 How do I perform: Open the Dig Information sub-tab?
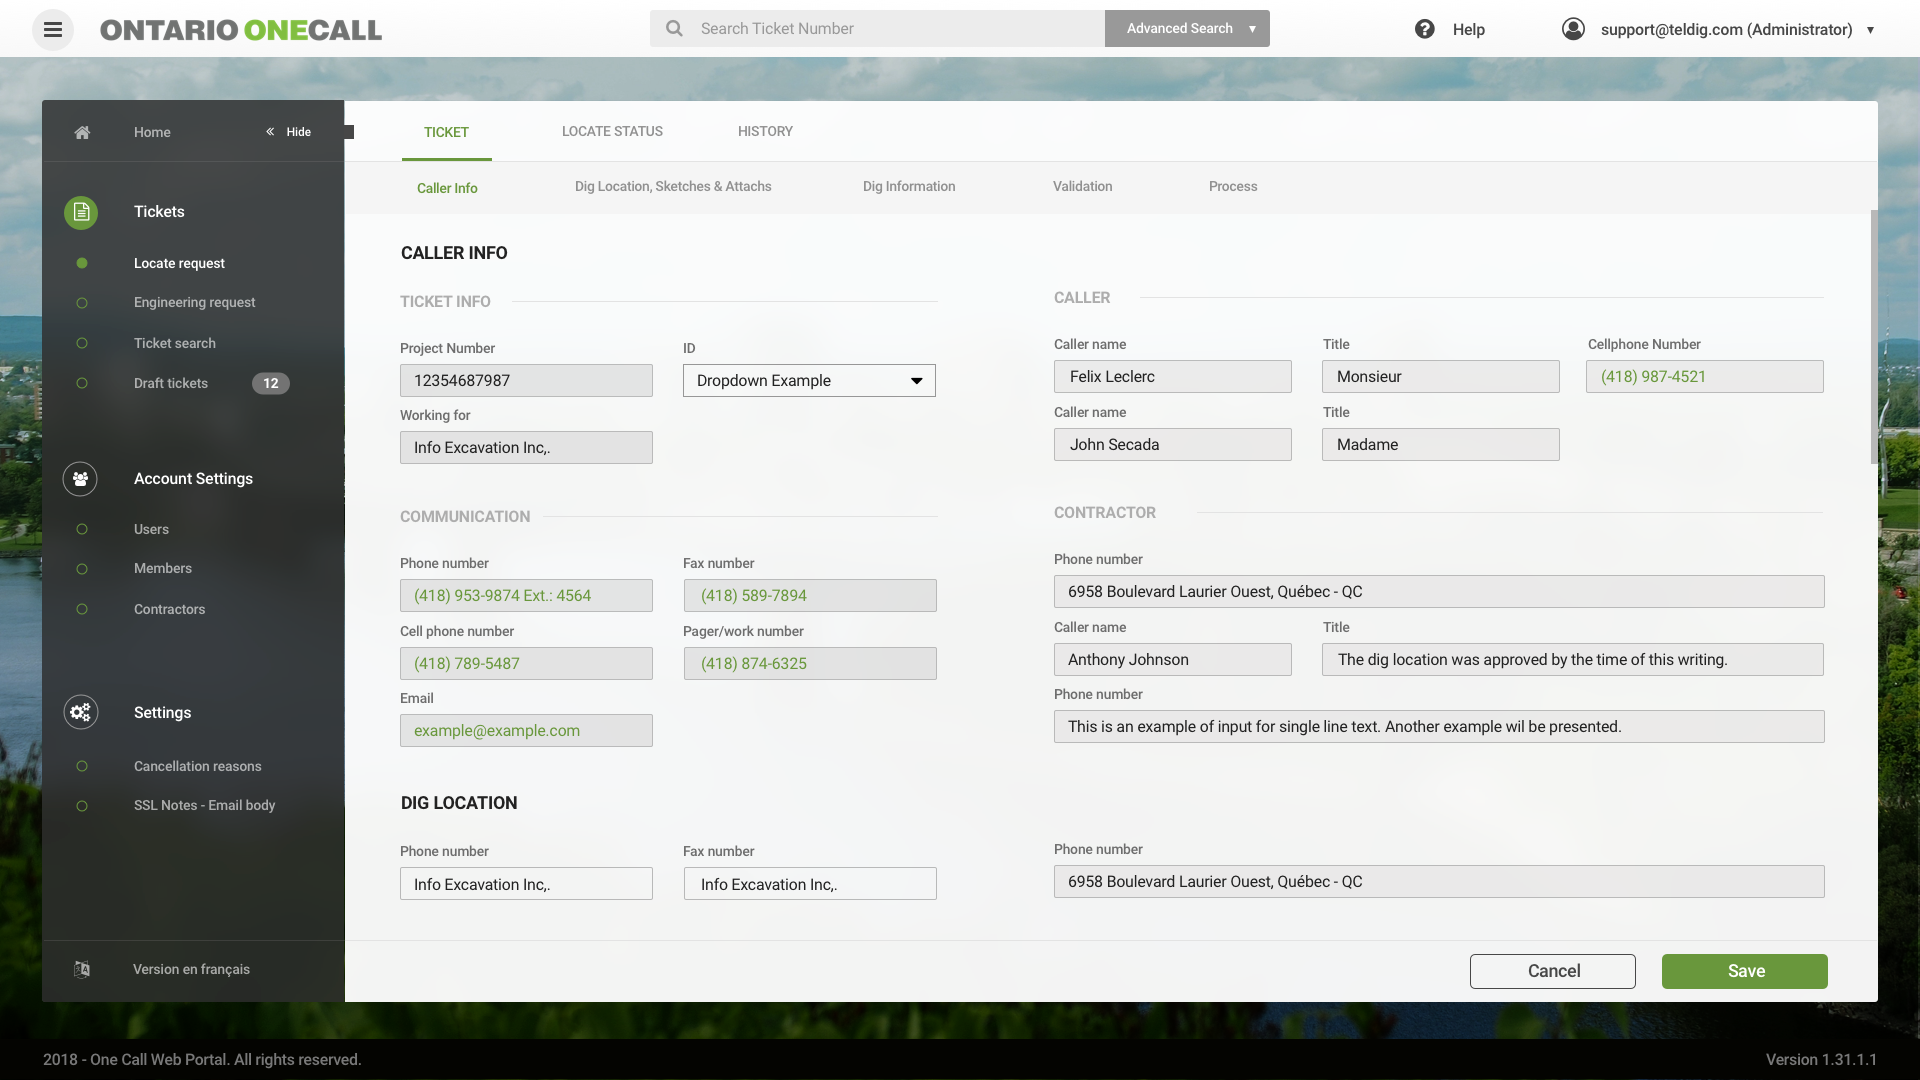point(909,187)
